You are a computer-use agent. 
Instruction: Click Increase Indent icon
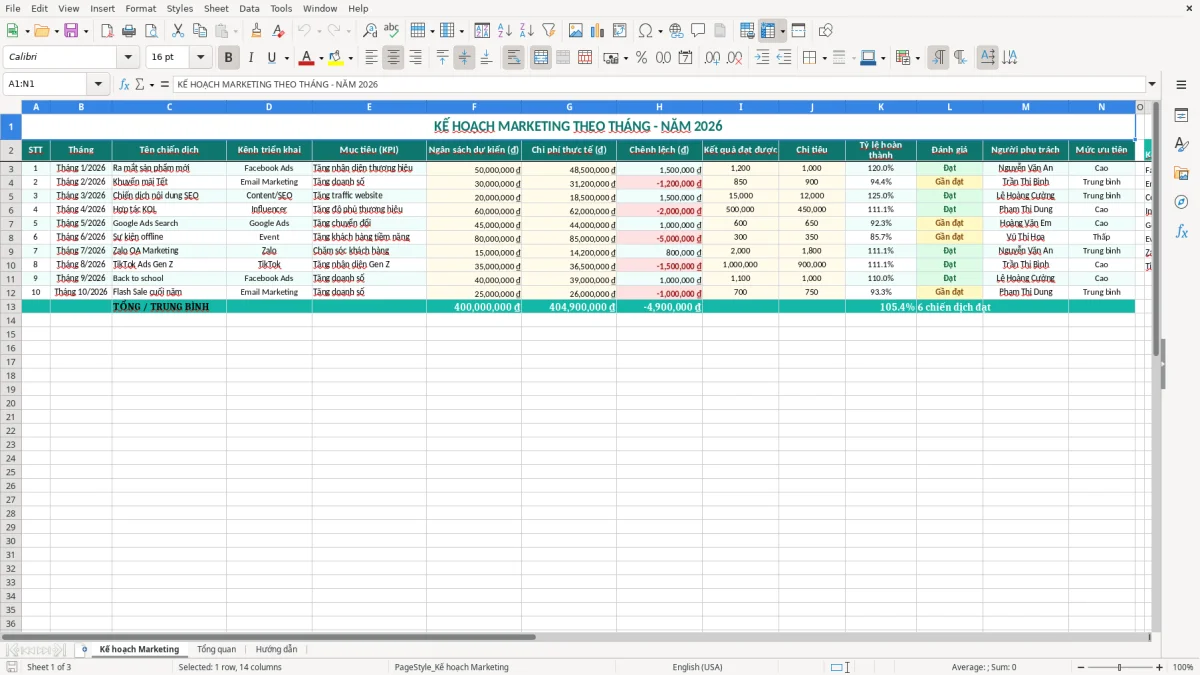pyautogui.click(x=762, y=58)
